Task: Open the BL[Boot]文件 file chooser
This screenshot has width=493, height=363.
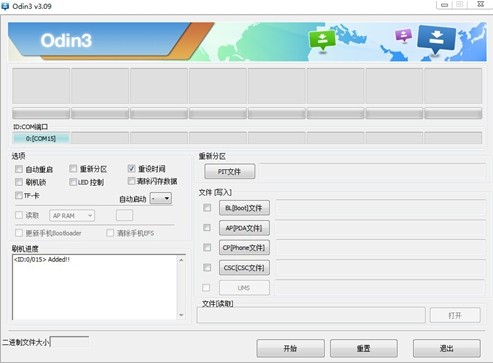Action: pyautogui.click(x=244, y=208)
